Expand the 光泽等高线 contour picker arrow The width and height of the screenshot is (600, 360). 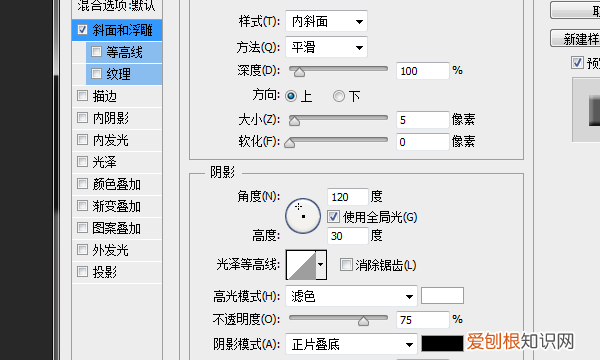tap(321, 264)
